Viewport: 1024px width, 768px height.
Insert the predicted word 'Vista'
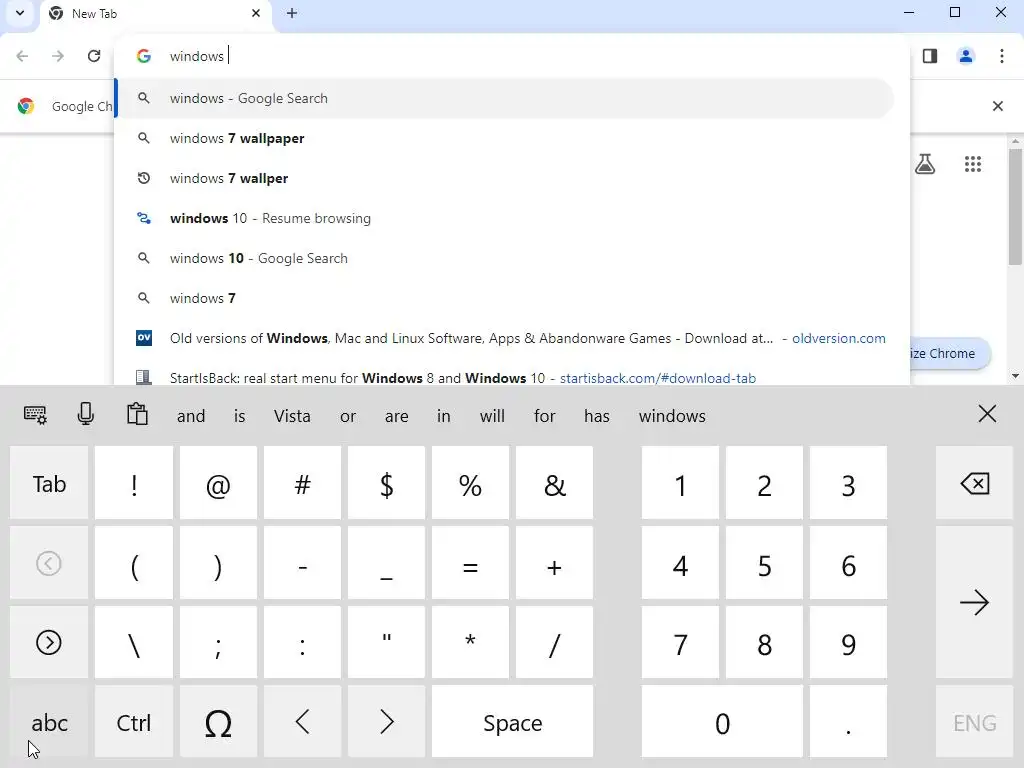(292, 416)
